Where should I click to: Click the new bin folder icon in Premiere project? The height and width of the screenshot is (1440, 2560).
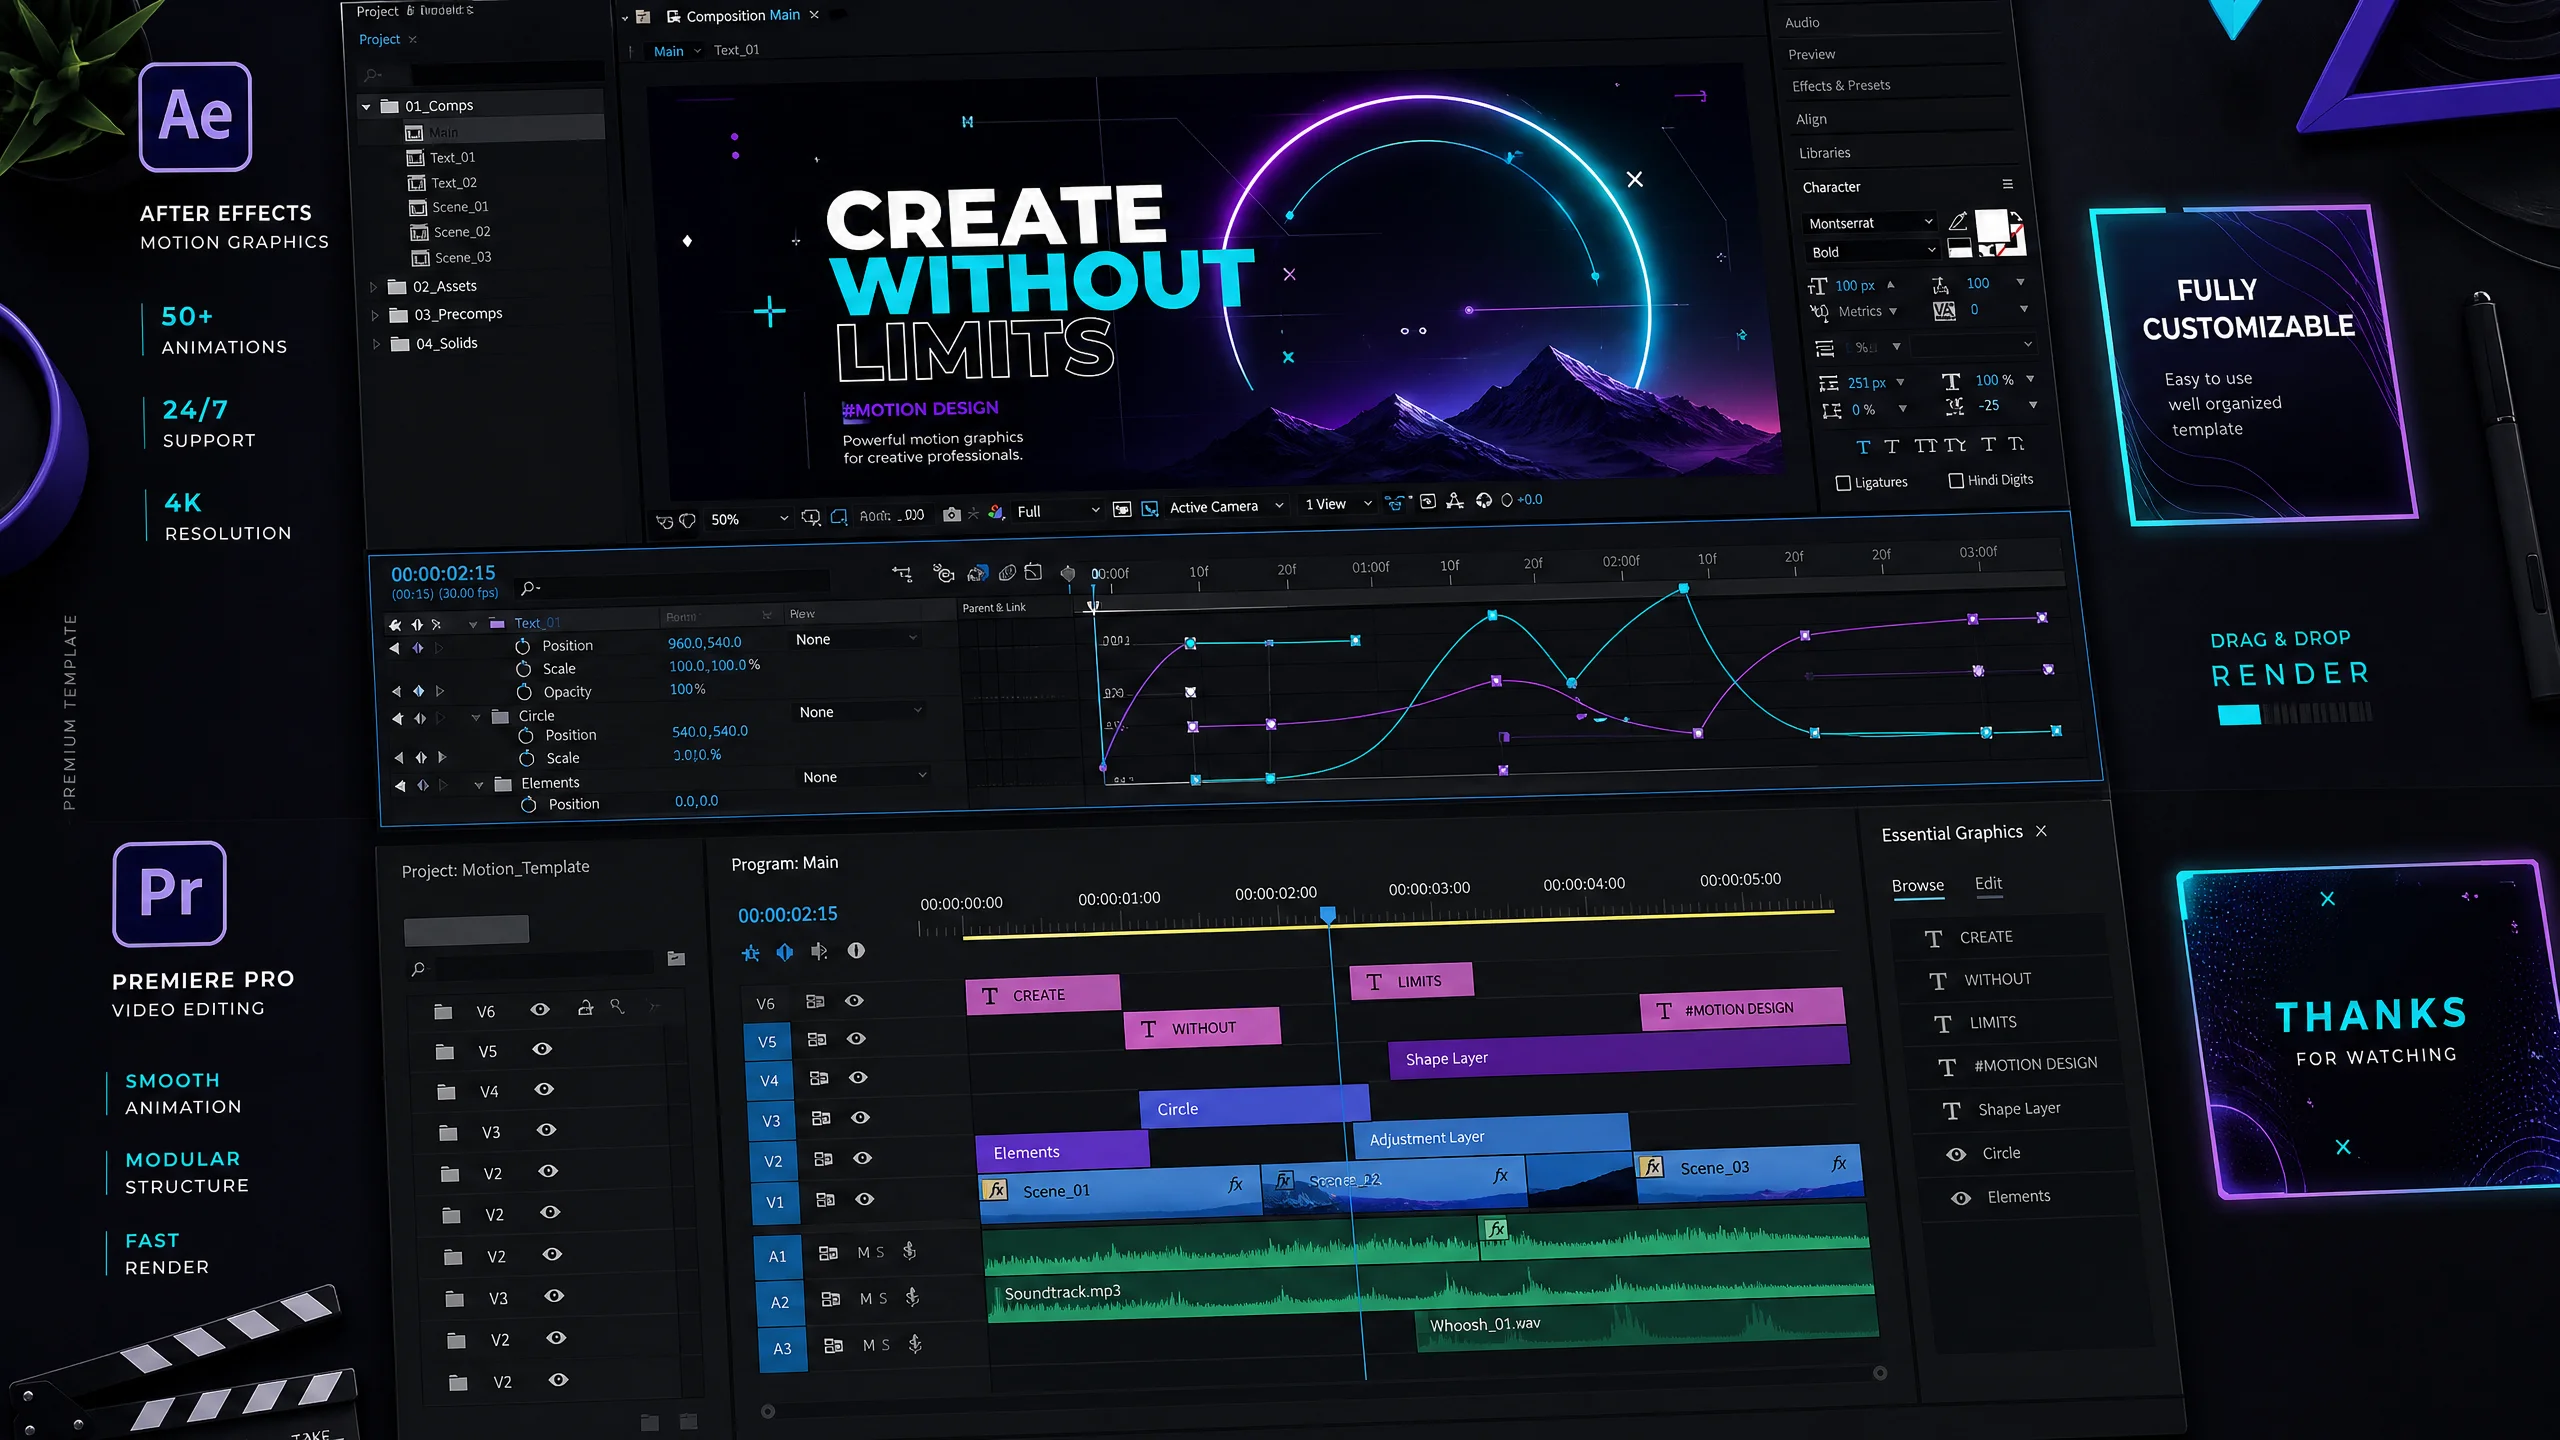(676, 959)
